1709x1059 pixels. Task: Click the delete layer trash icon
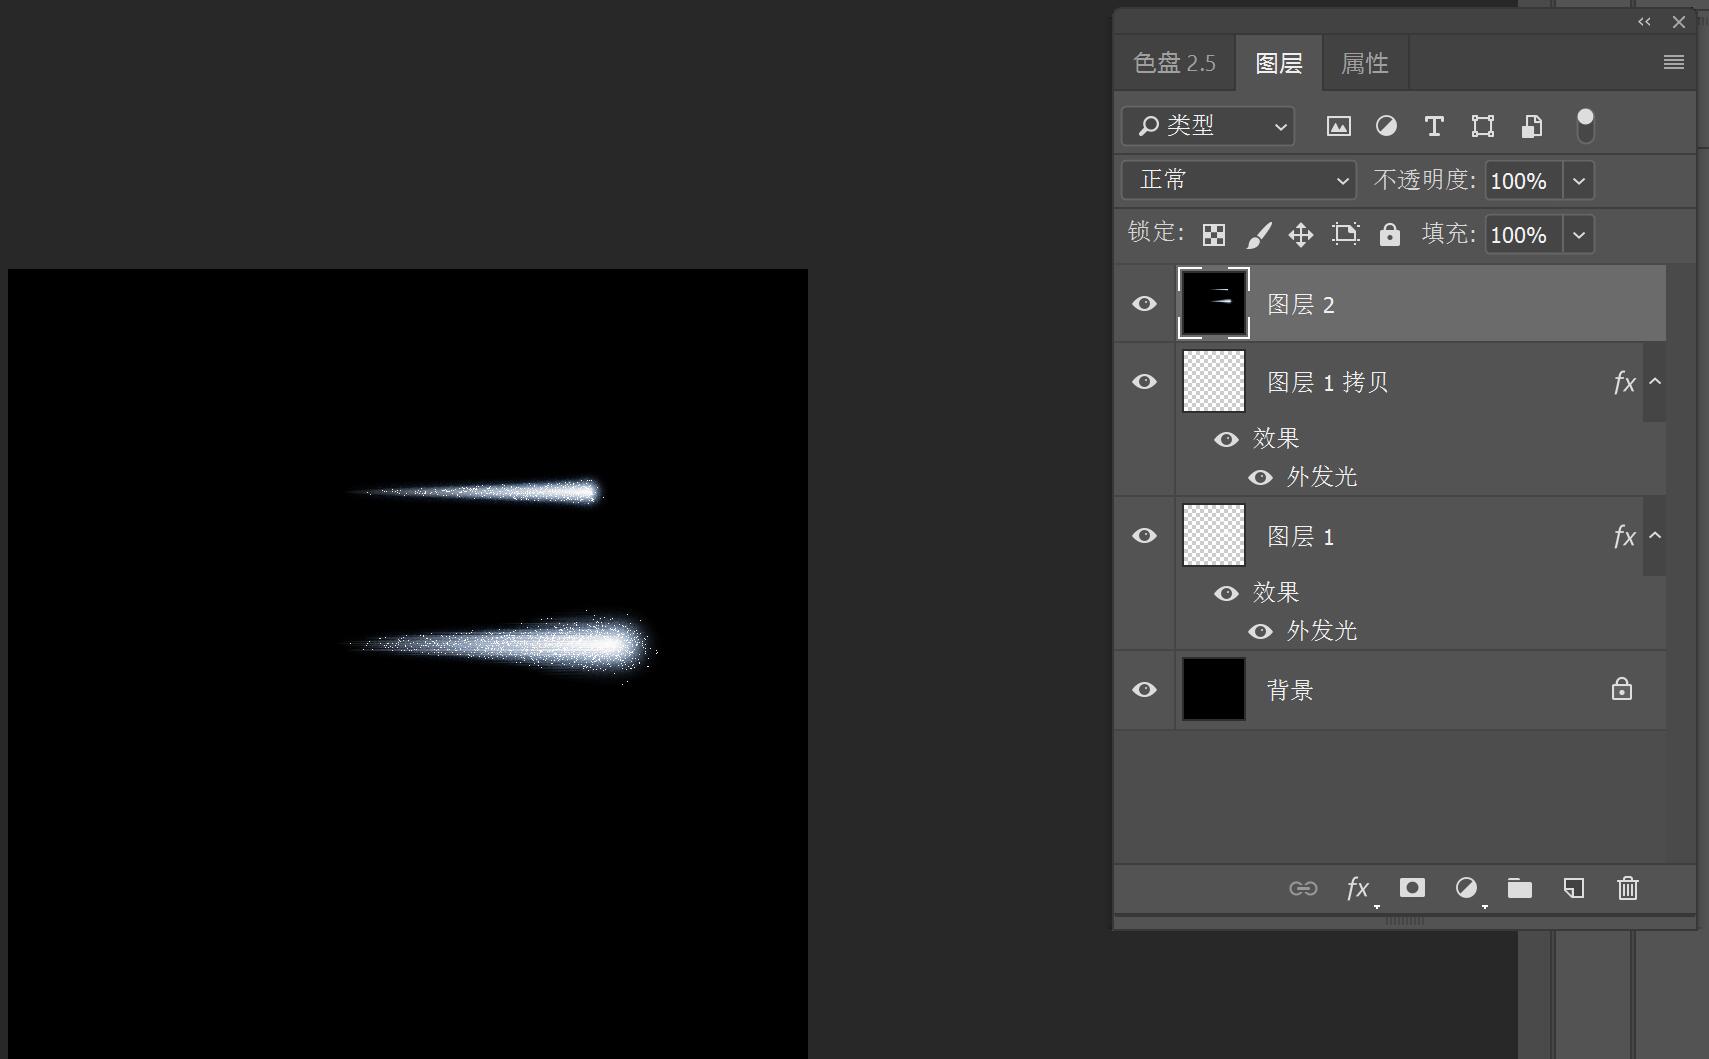1627,888
